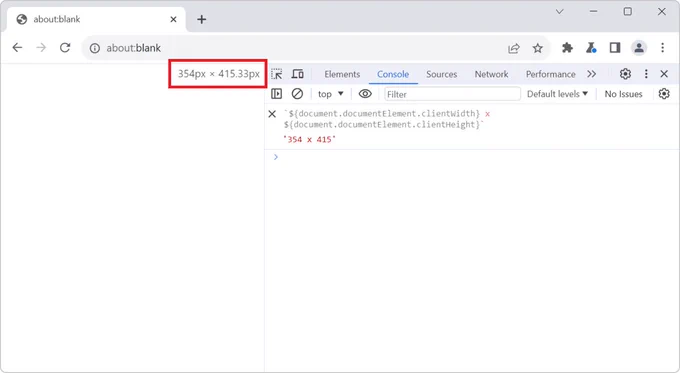The image size is (680, 373).
Task: Open the top JavaScript context dropdown
Action: (330, 94)
